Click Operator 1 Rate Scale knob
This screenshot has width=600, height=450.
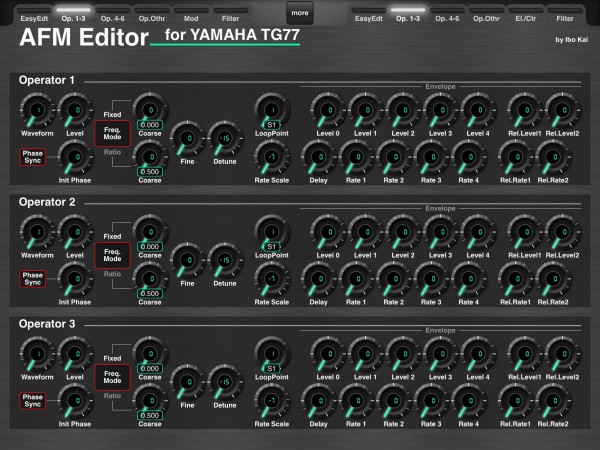pos(272,157)
